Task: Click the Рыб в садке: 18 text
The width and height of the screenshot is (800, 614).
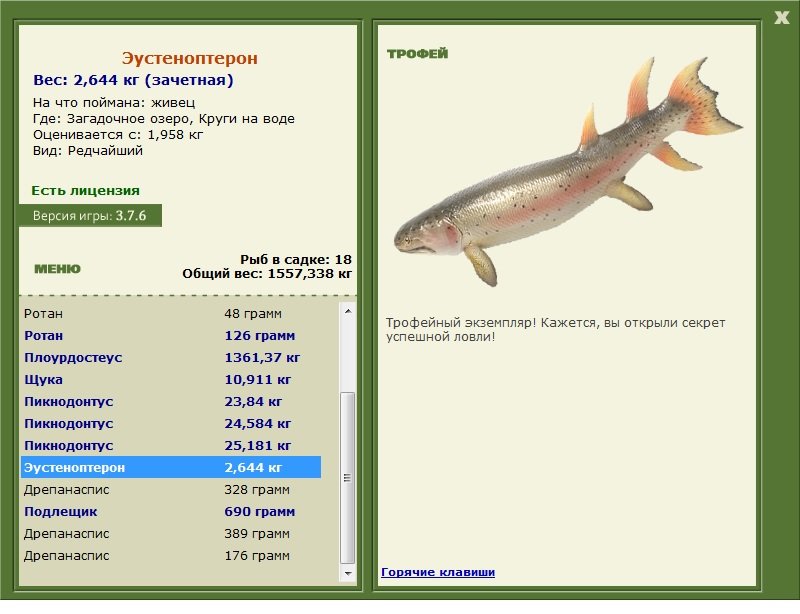Action: click(x=296, y=259)
